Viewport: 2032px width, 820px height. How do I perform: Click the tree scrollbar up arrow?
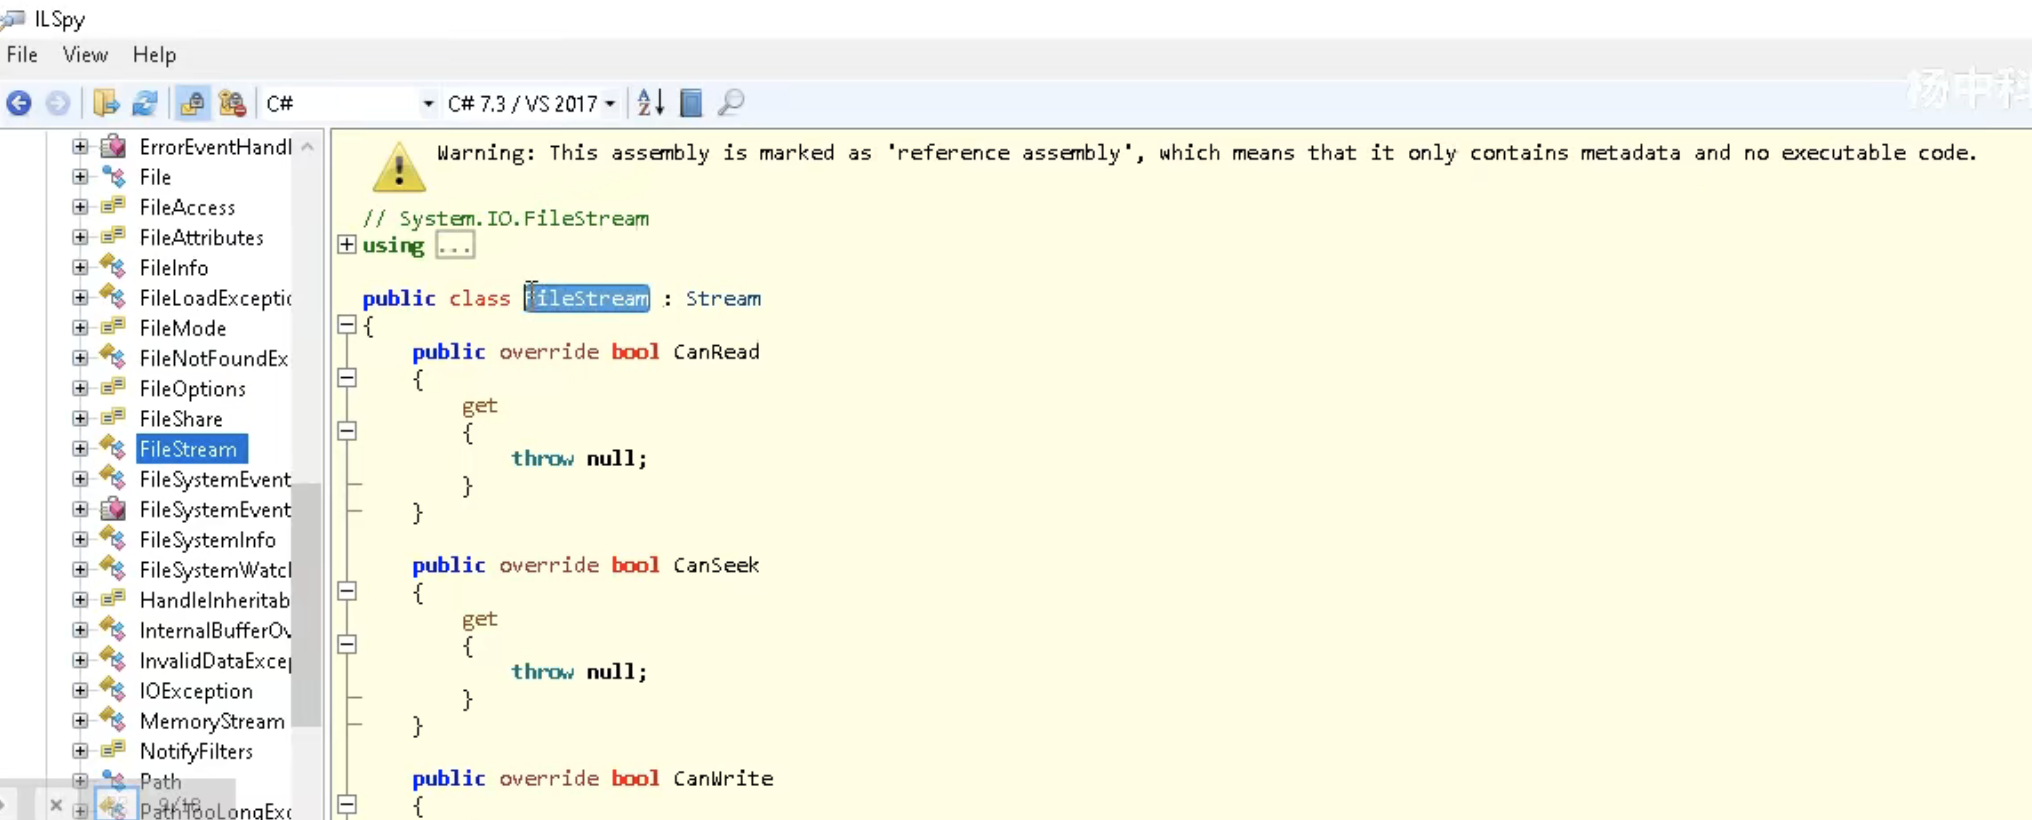click(308, 147)
